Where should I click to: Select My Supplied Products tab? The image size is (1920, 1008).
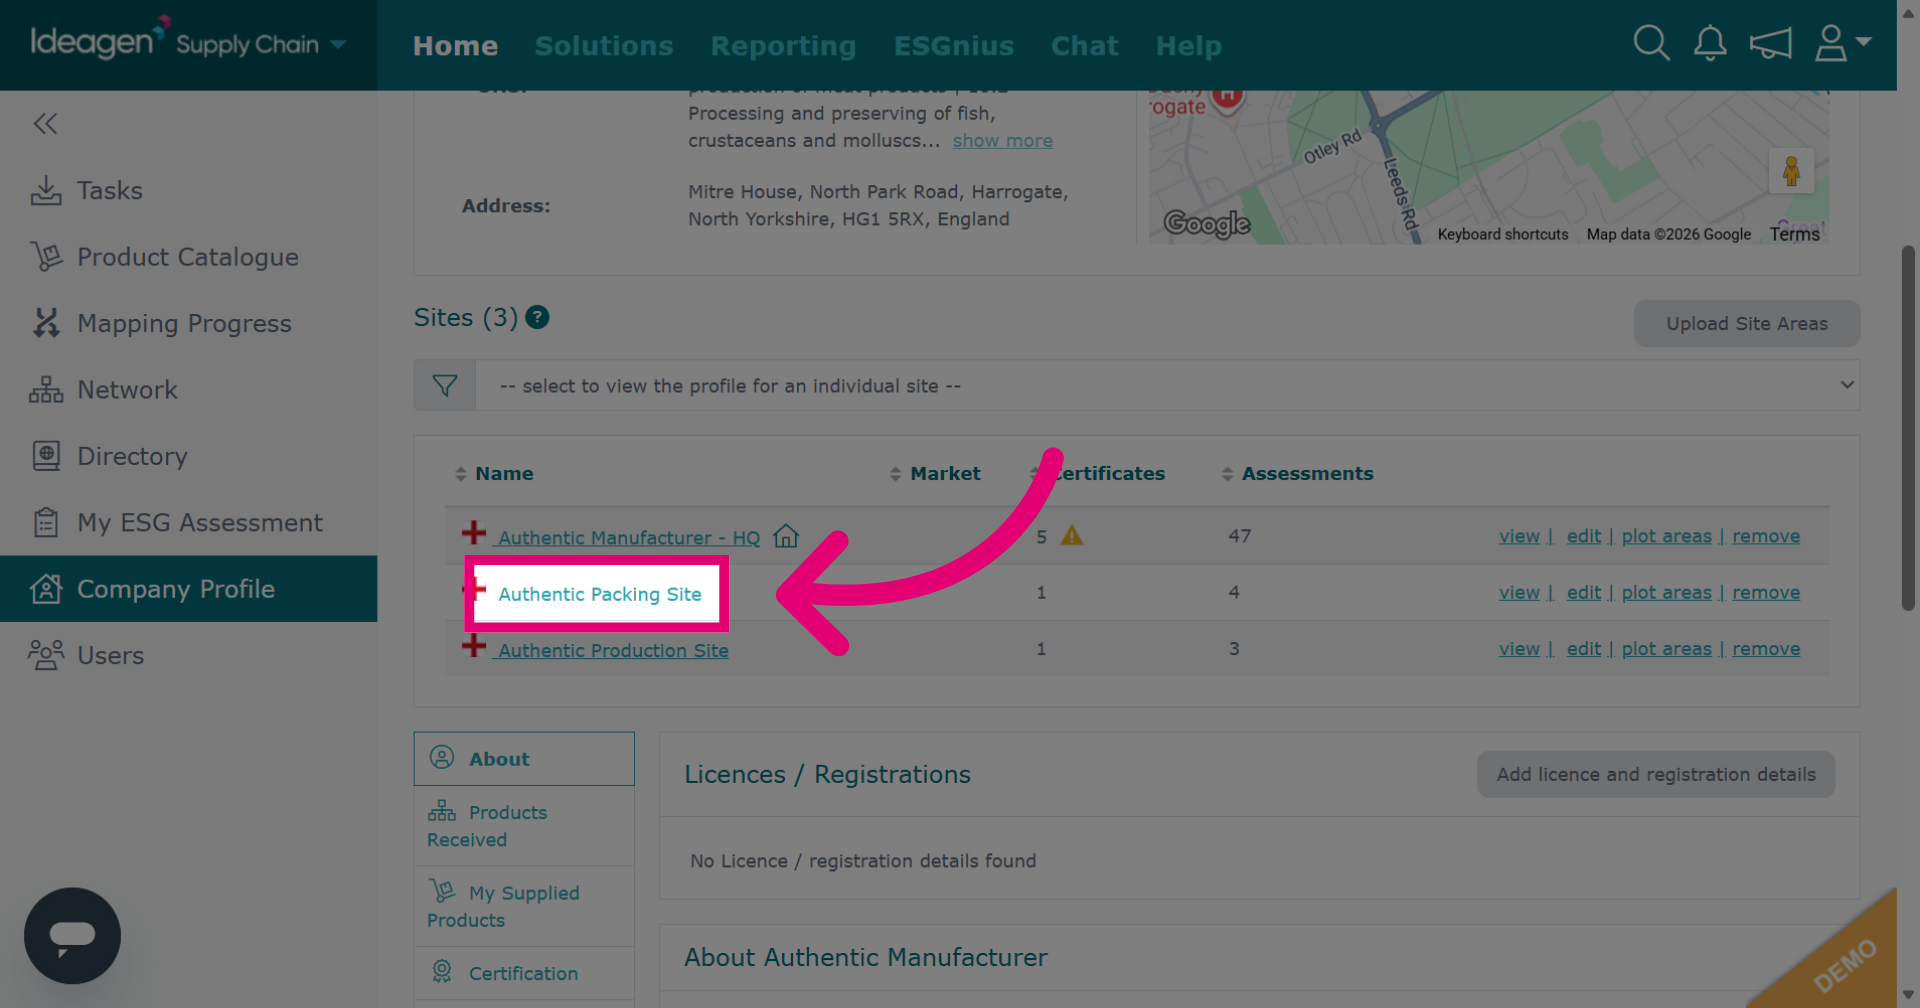524,906
